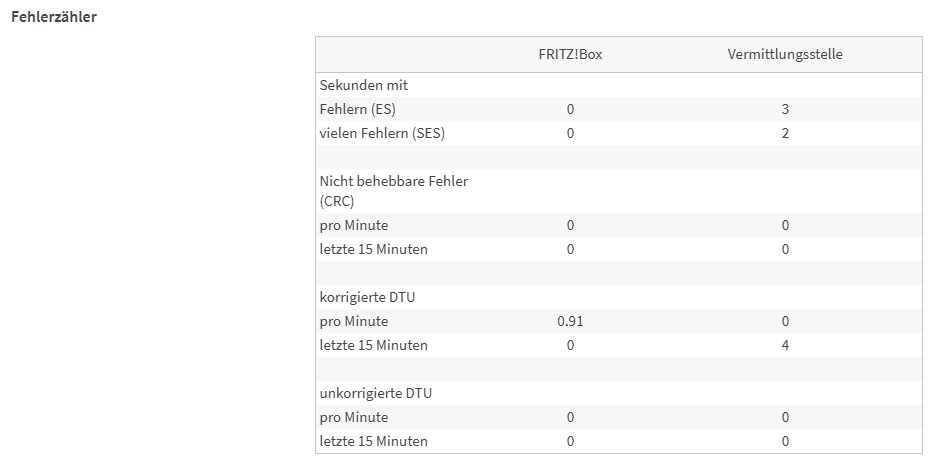Image resolution: width=942 pixels, height=462 pixels.
Task: Click the Vermittlungsstelle SES value 2
Action: point(785,133)
